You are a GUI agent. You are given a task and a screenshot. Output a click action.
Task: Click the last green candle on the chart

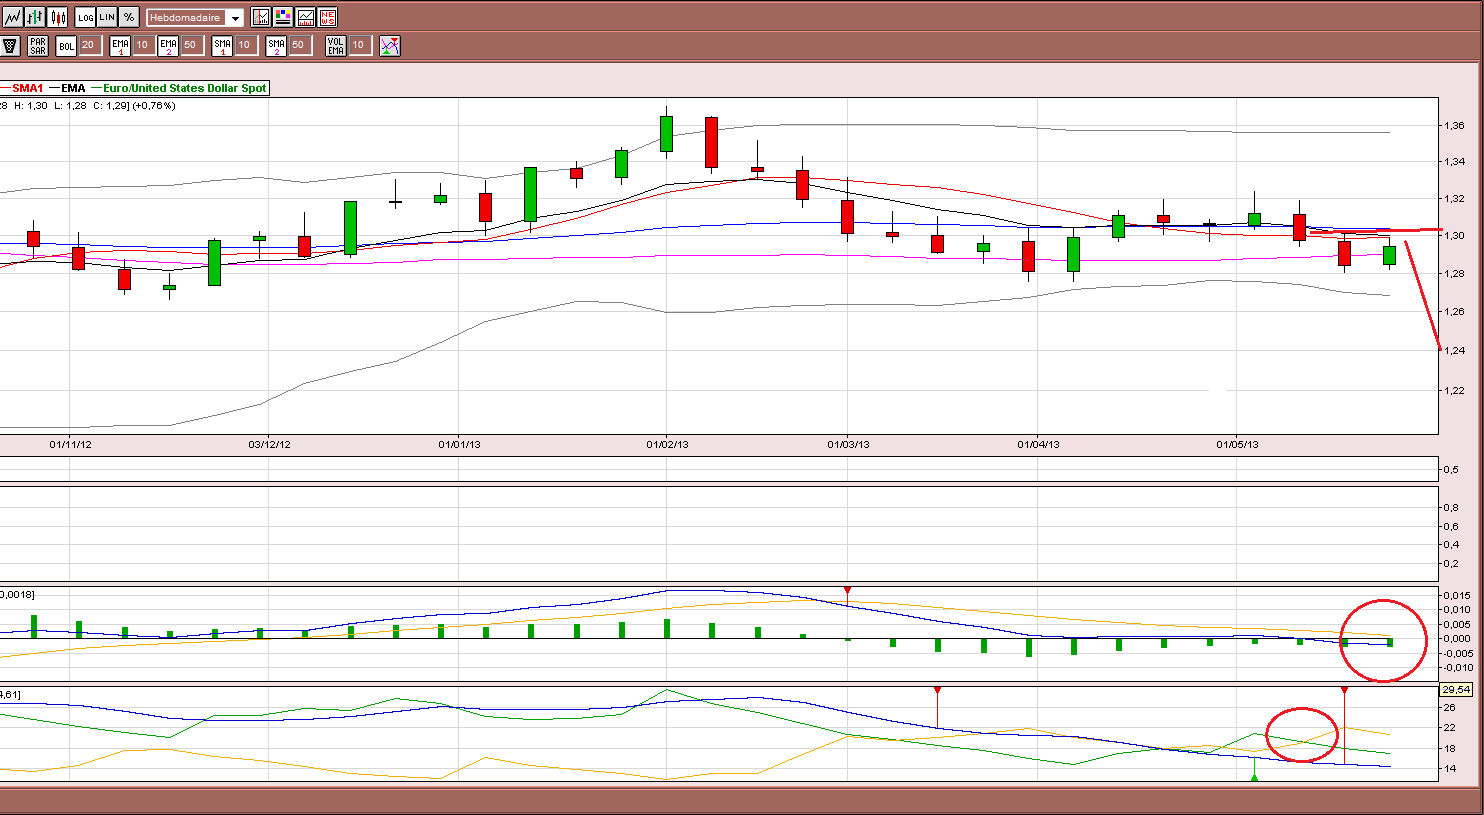pos(1389,255)
